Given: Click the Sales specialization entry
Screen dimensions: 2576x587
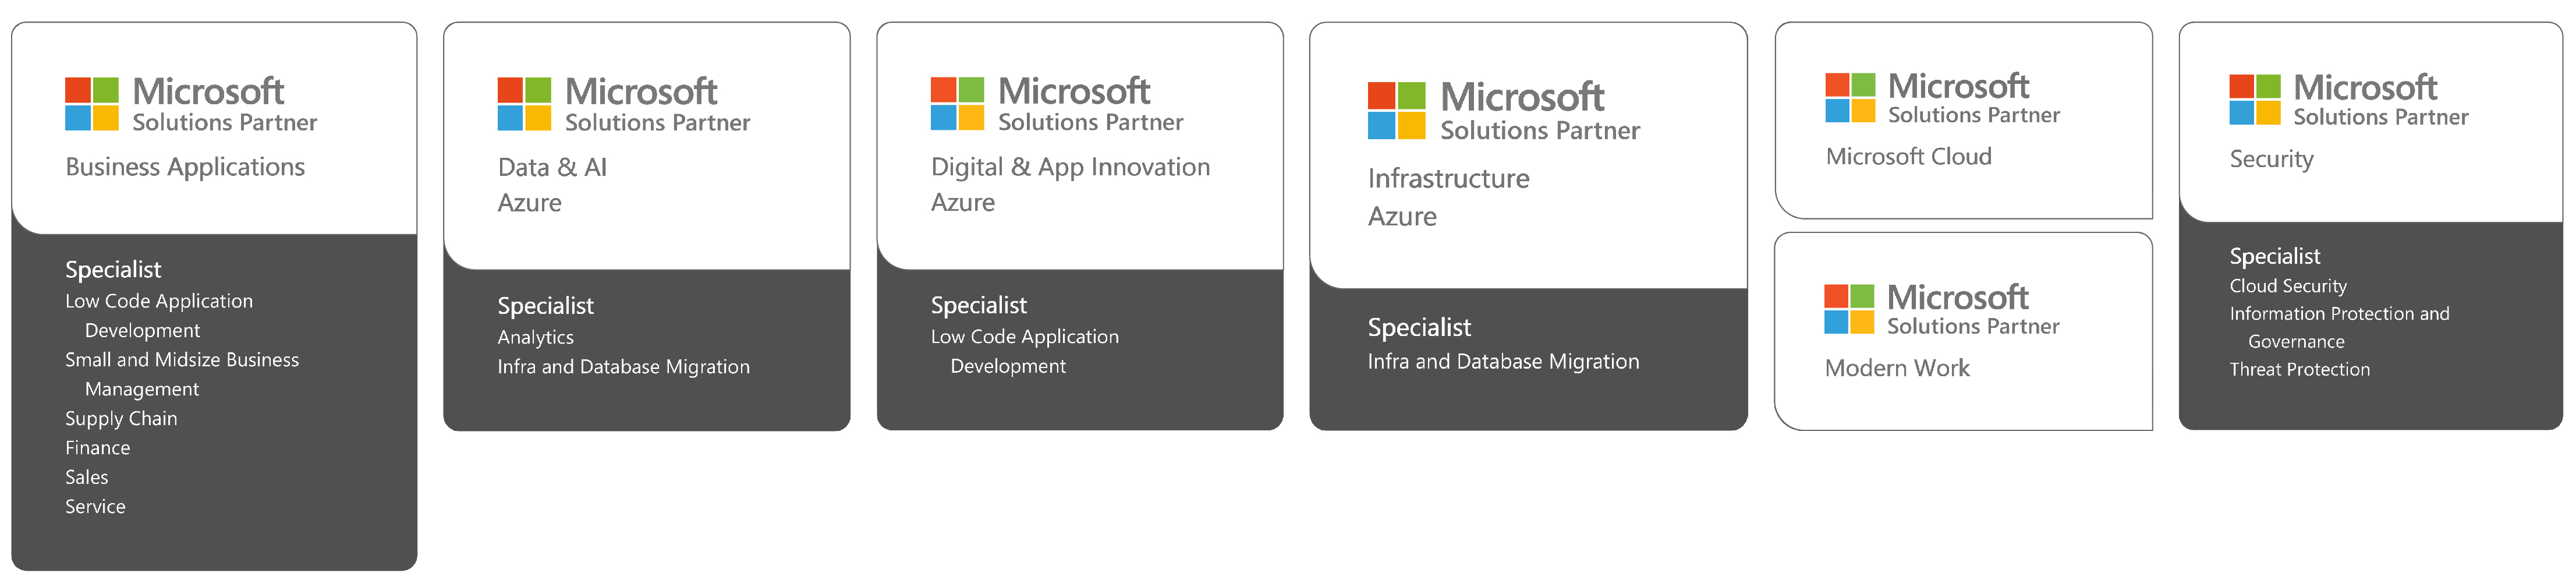Looking at the screenshot, I should point(87,477).
